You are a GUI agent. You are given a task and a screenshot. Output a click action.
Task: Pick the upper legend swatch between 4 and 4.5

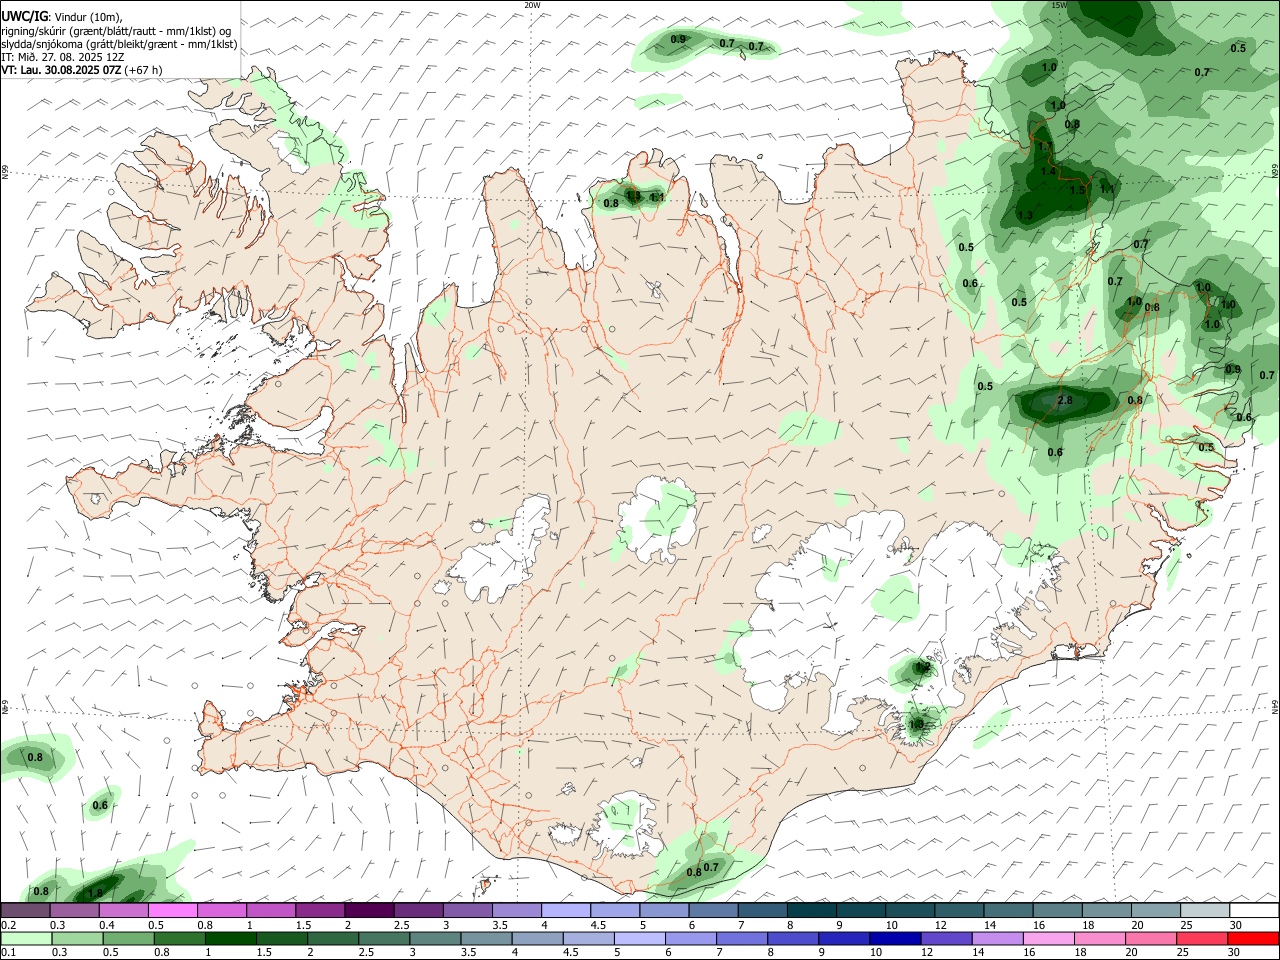[564, 910]
